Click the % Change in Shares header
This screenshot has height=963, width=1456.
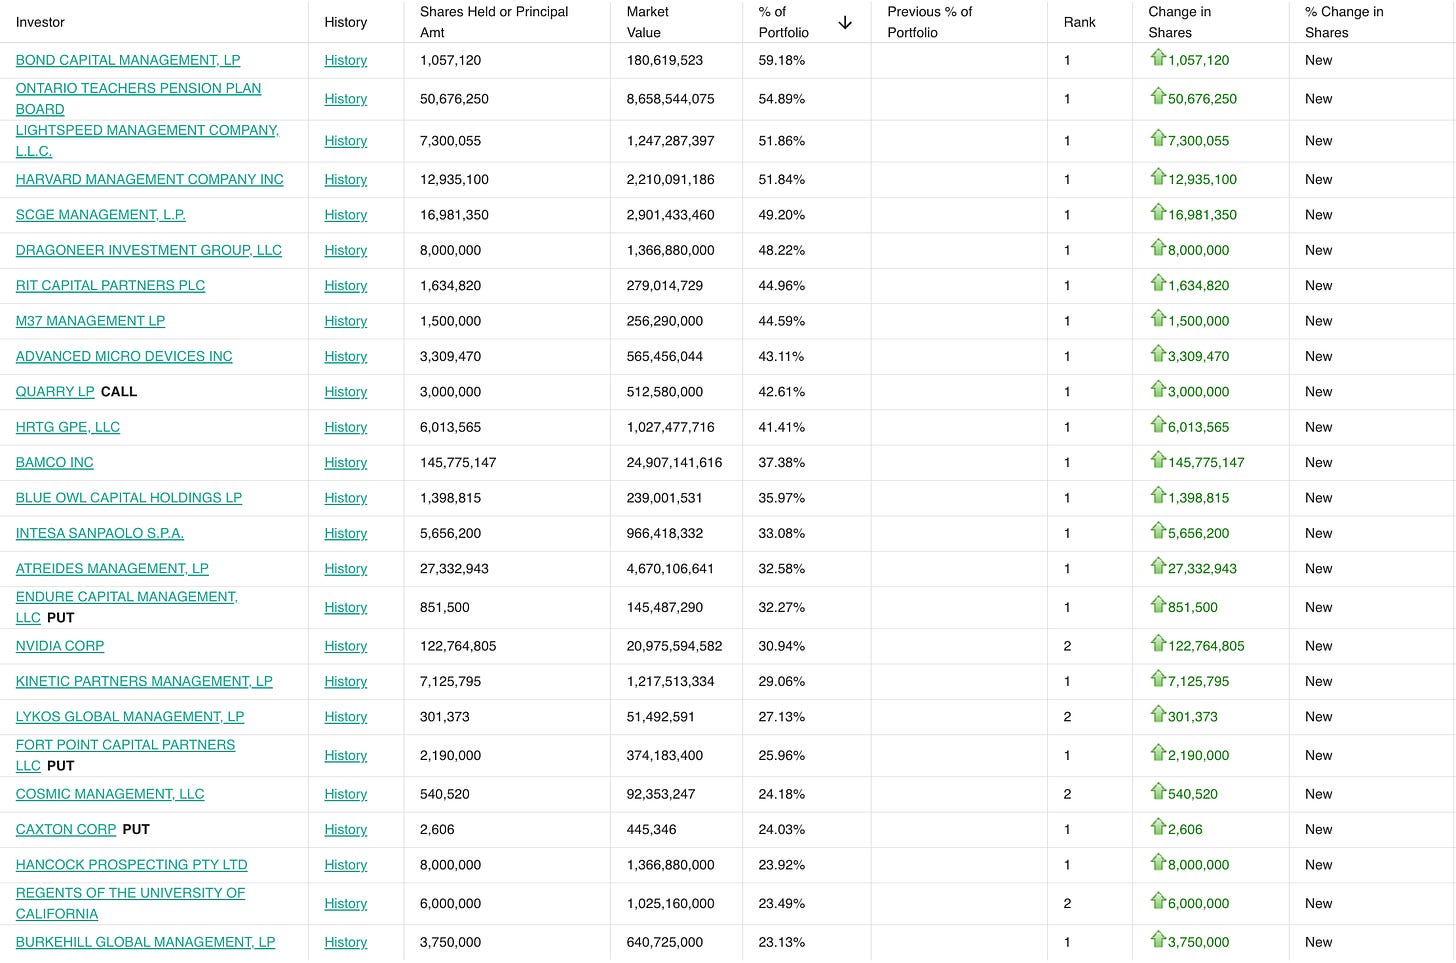pyautogui.click(x=1344, y=22)
